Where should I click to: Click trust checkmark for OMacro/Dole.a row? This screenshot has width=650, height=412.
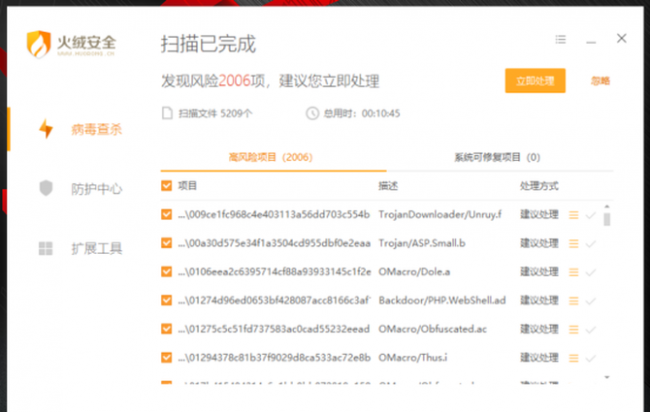coord(590,272)
